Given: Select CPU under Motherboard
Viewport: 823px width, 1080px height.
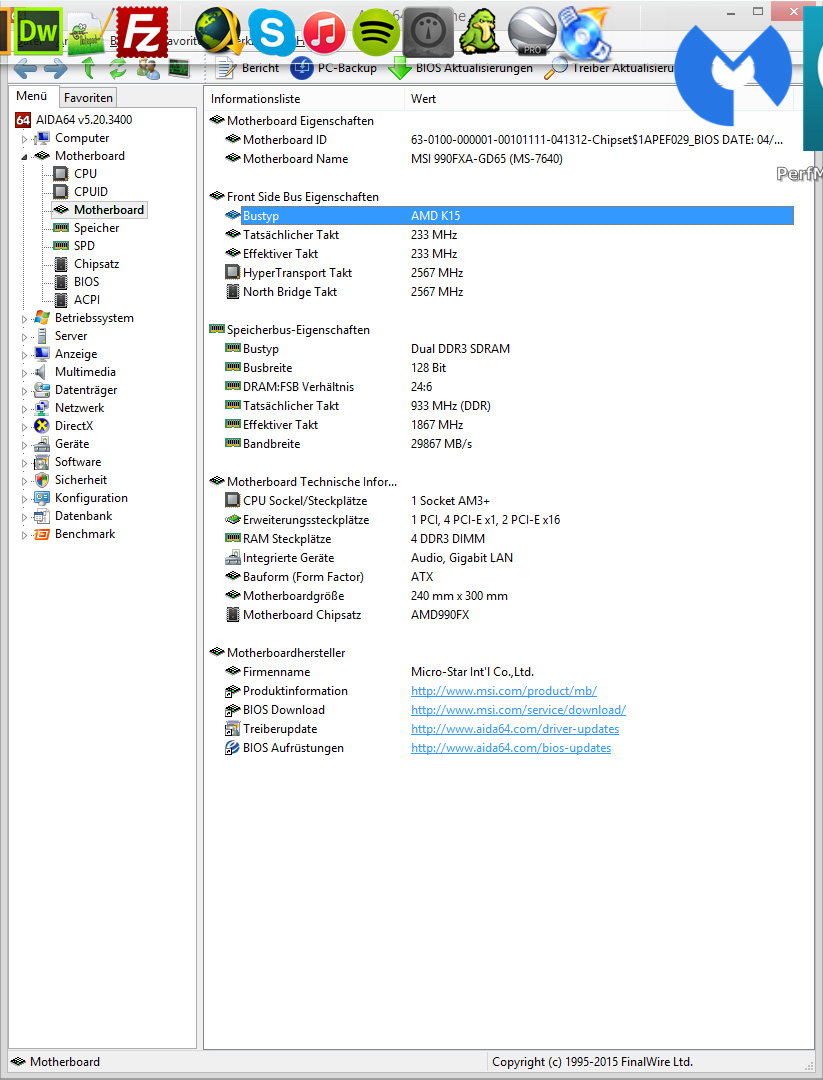Looking at the screenshot, I should coord(85,174).
